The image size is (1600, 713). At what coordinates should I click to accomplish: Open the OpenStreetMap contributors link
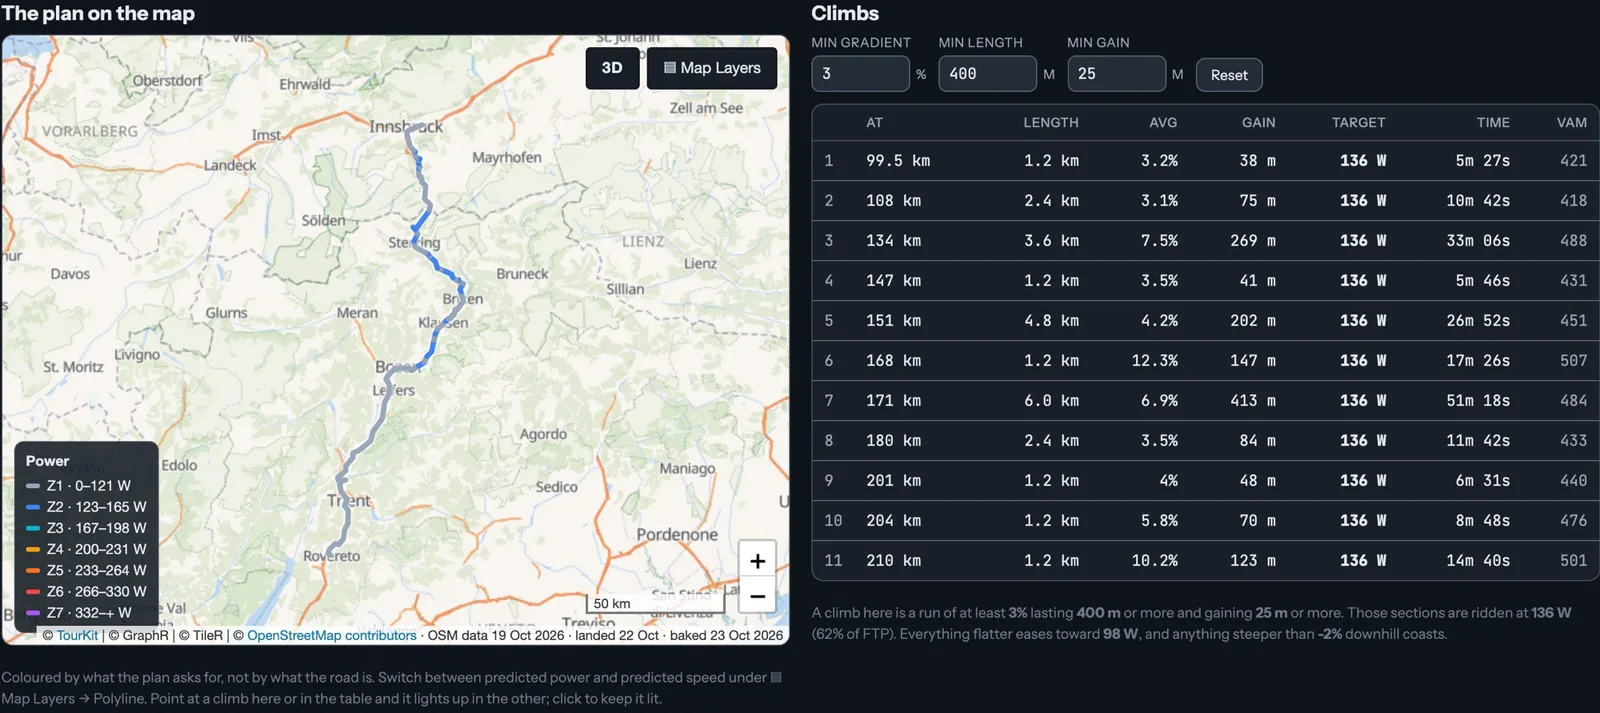332,635
